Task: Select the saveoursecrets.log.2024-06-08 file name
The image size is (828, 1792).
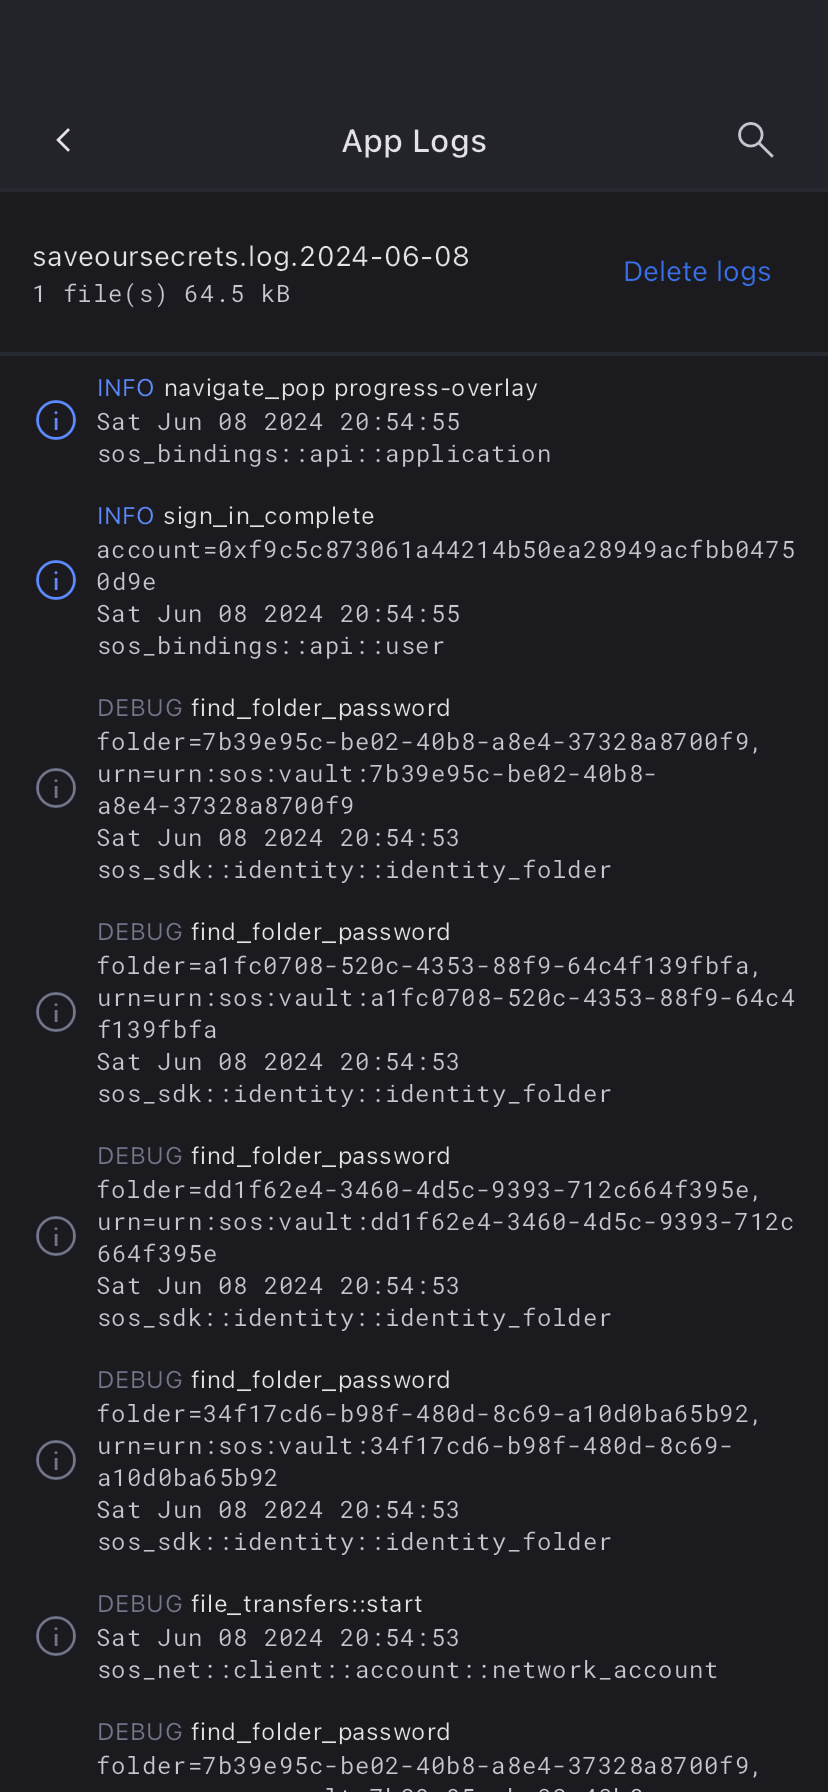Action: (251, 257)
